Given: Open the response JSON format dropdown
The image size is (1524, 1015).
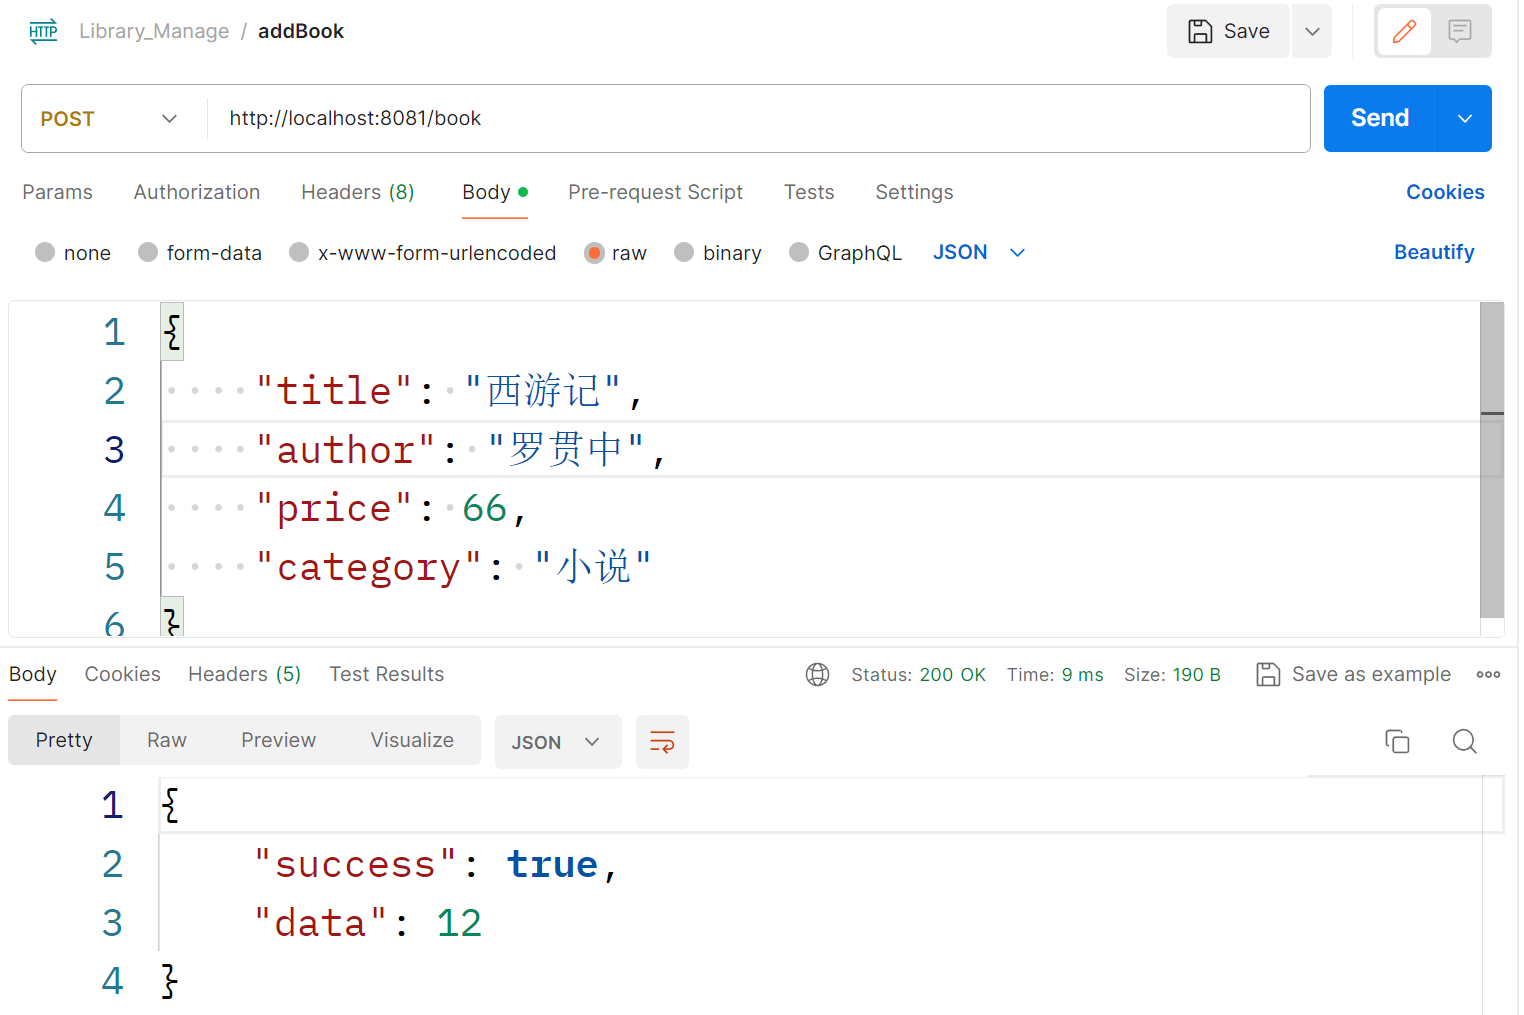Looking at the screenshot, I should (557, 742).
